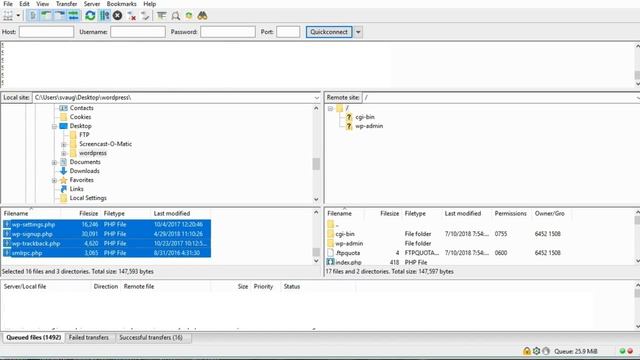640x360 pixels.
Task: Click the gear speed limits icon
Action: coord(536,351)
